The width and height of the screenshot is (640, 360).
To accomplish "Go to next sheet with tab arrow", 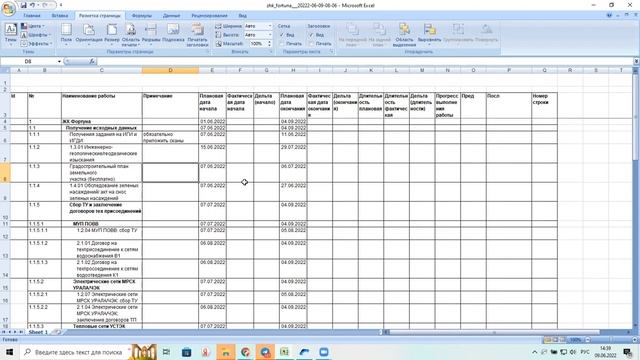I will 16,332.
